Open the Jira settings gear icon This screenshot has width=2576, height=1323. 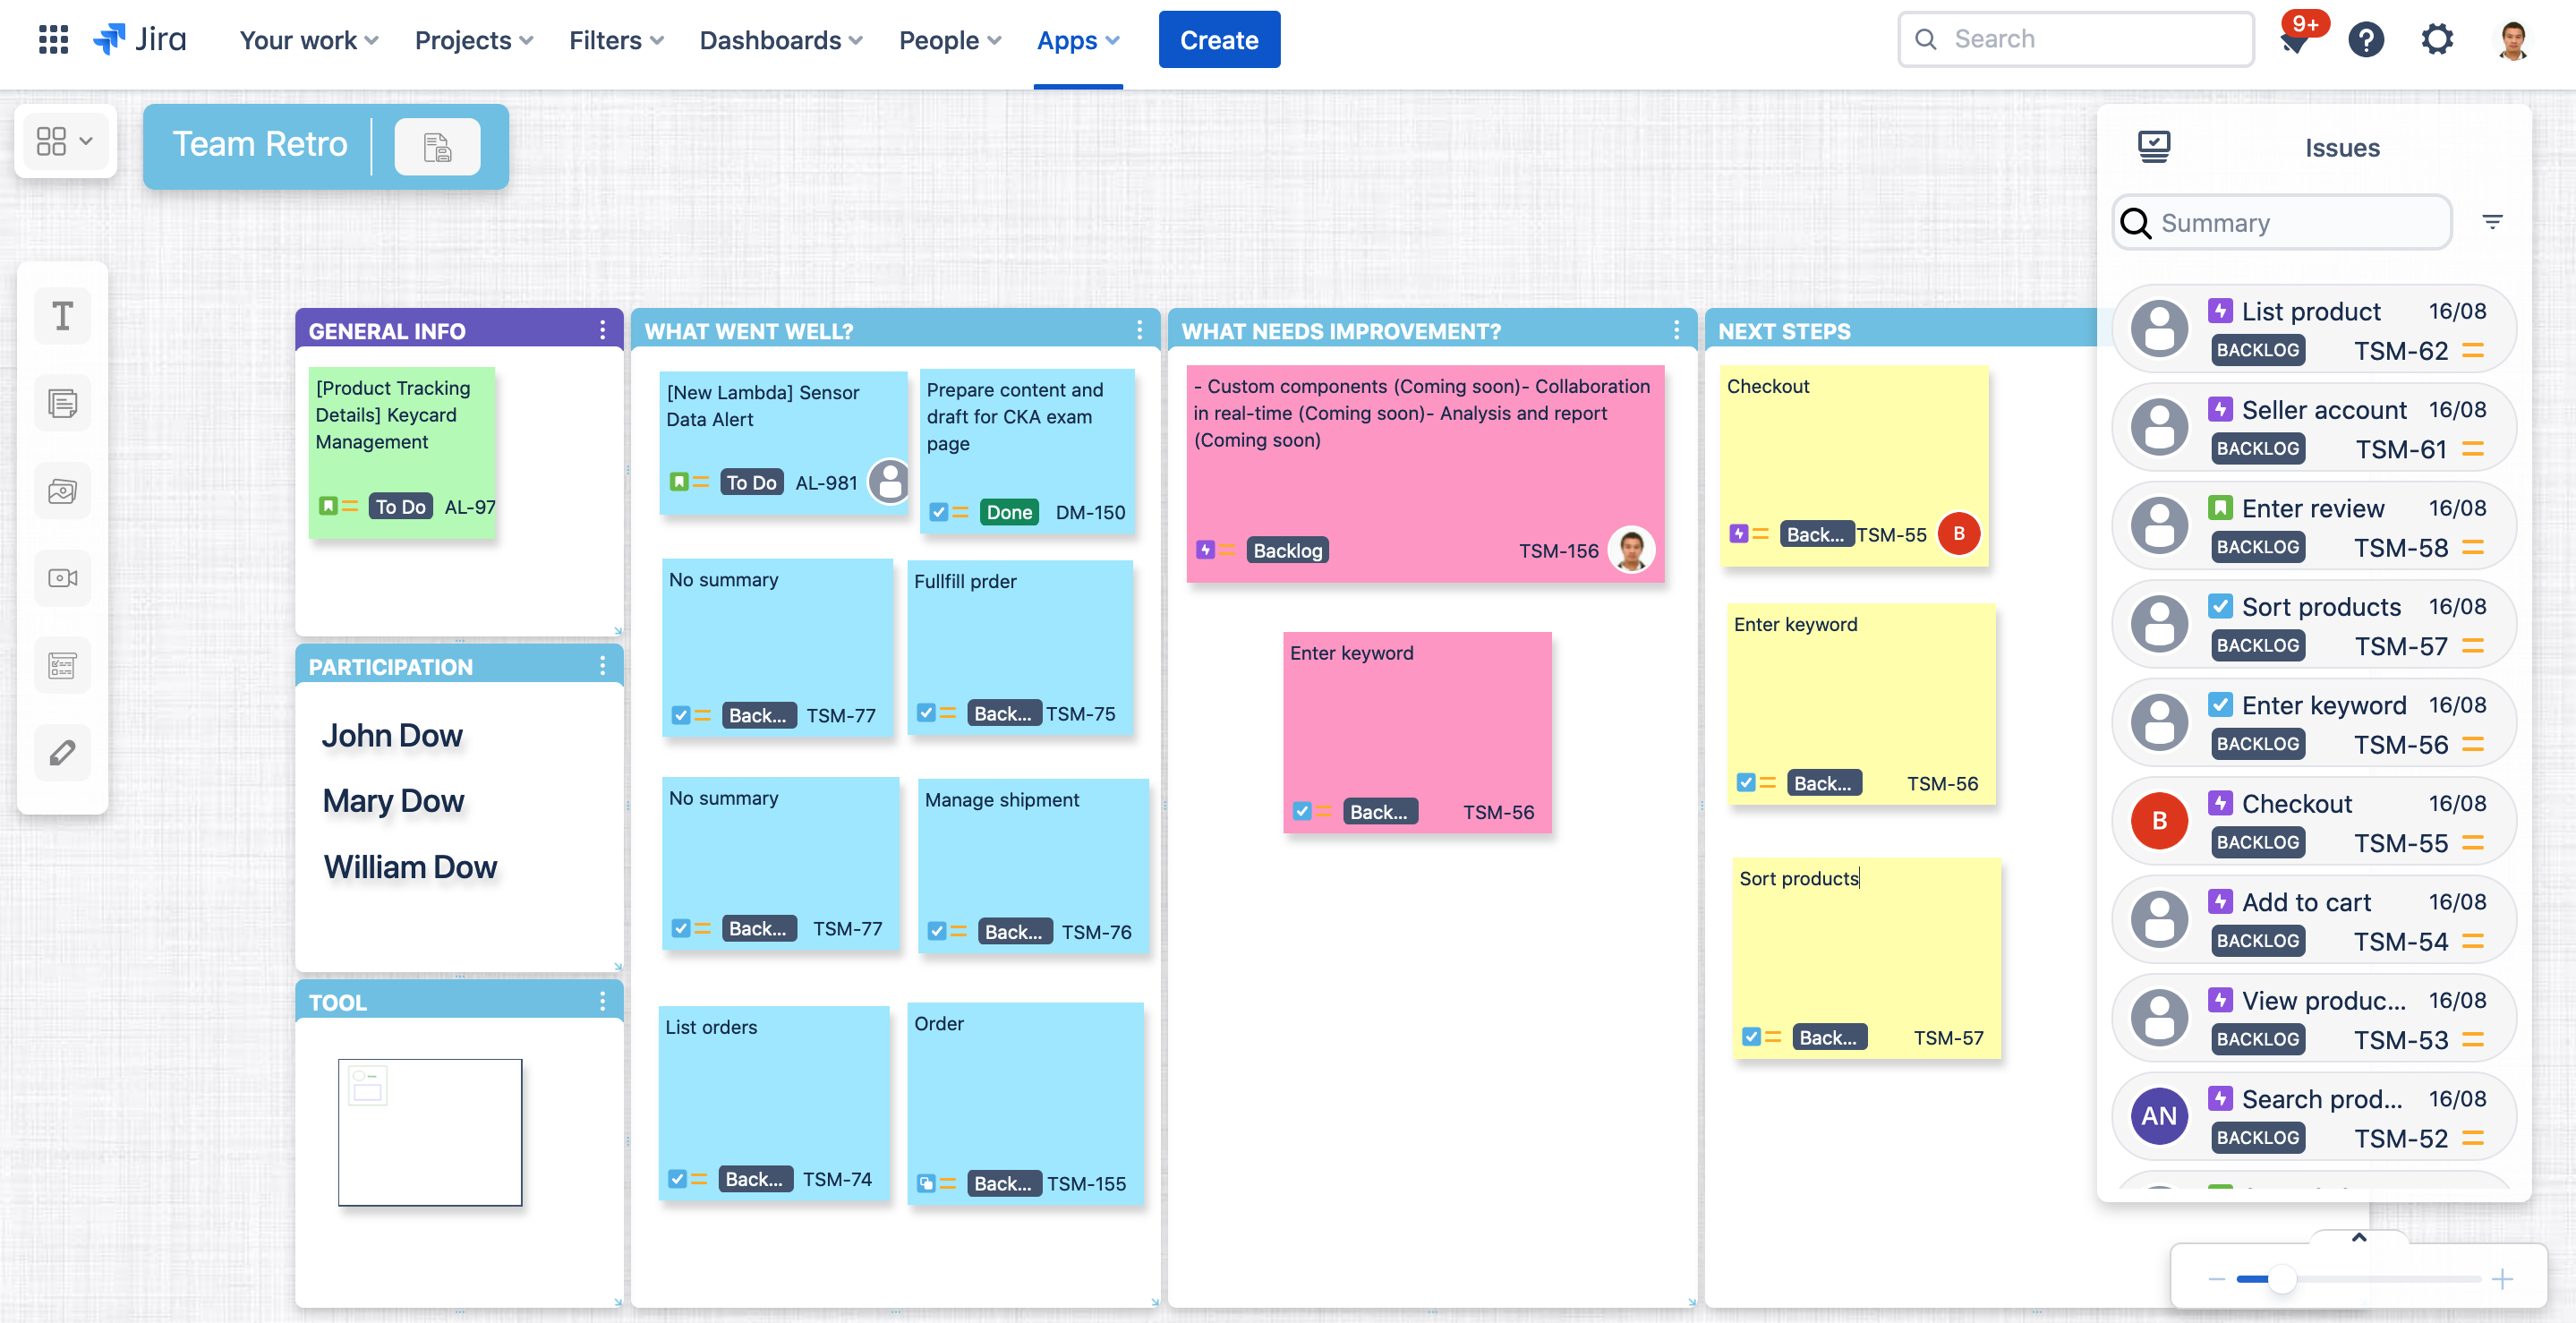click(x=2437, y=39)
